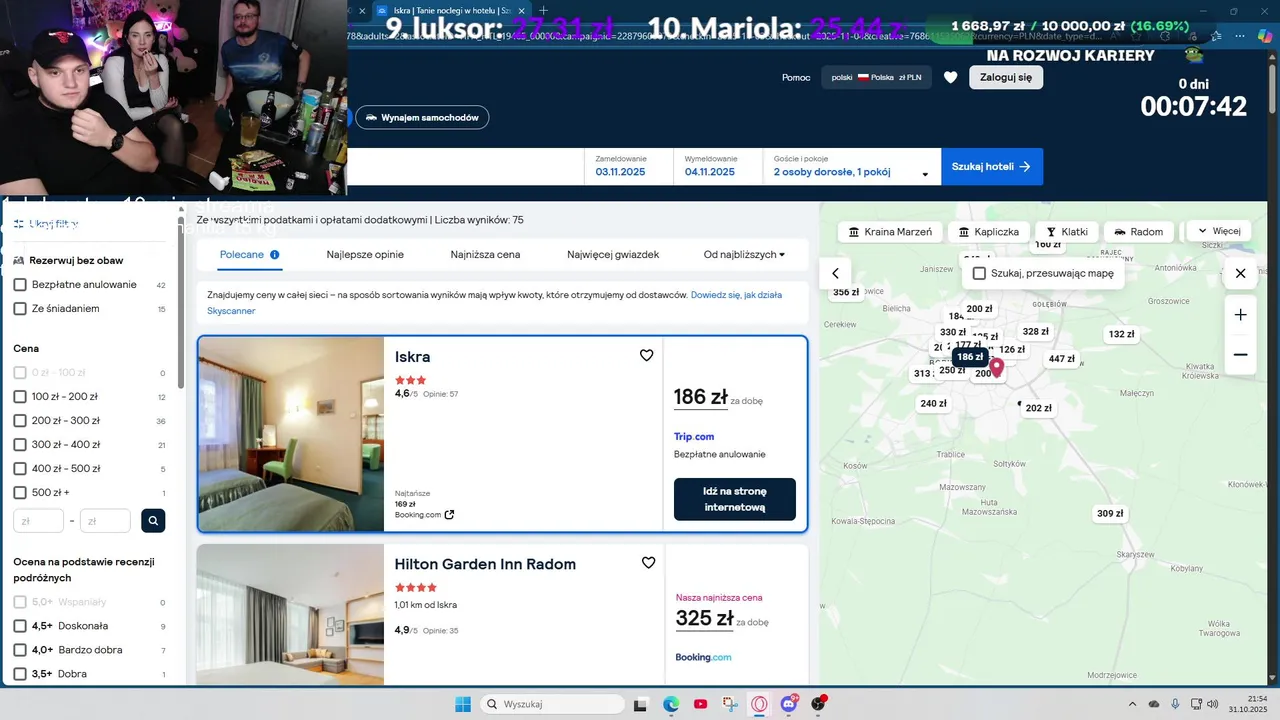
Task: Open Discord on the taskbar
Action: (789, 704)
